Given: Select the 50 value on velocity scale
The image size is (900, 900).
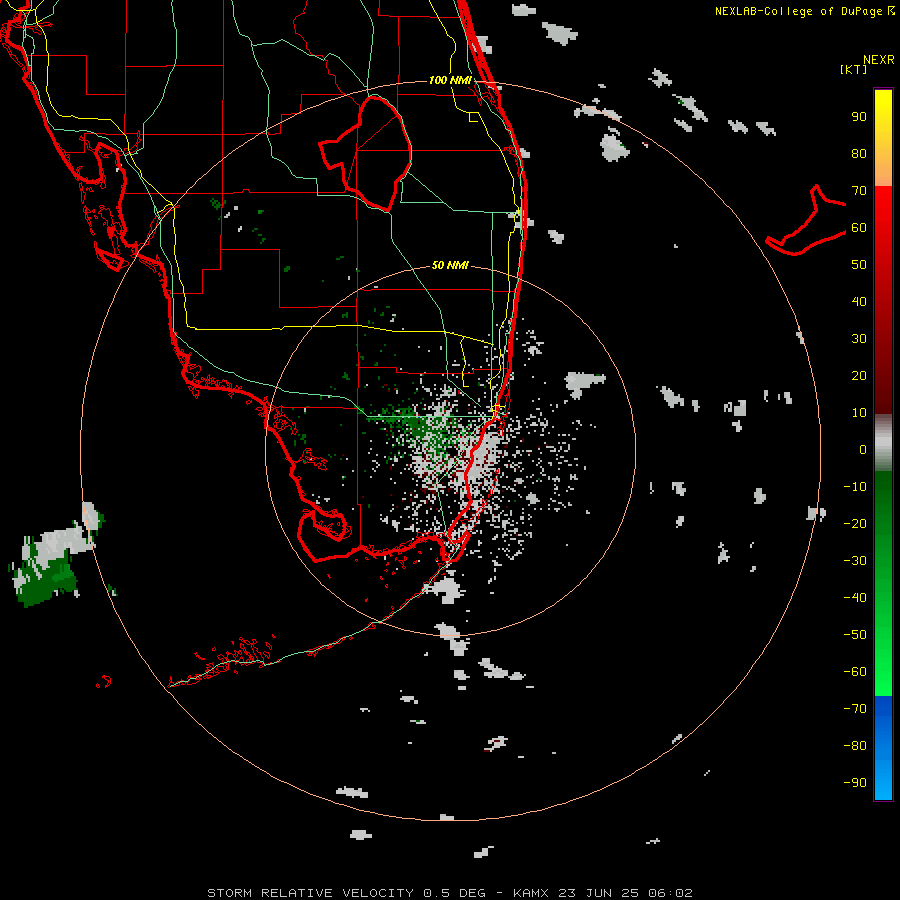Looking at the screenshot, I should [859, 265].
